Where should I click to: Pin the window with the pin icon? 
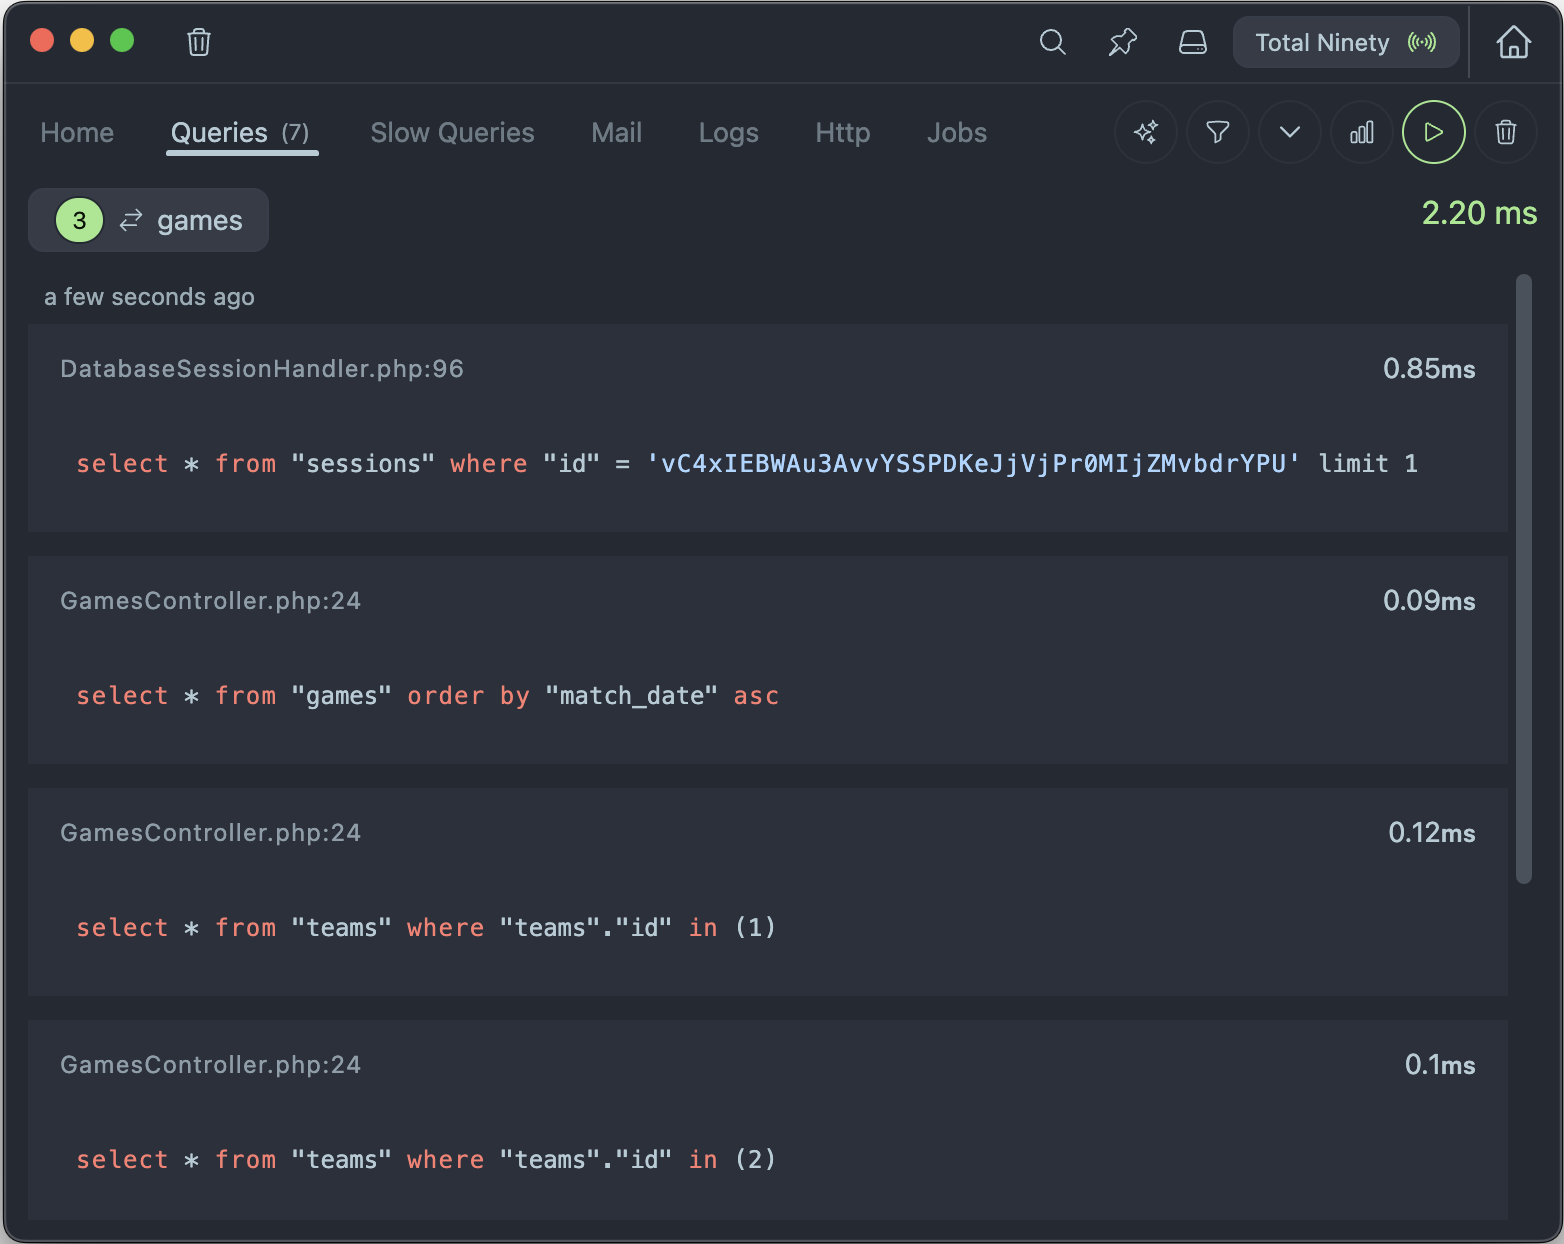(1122, 42)
